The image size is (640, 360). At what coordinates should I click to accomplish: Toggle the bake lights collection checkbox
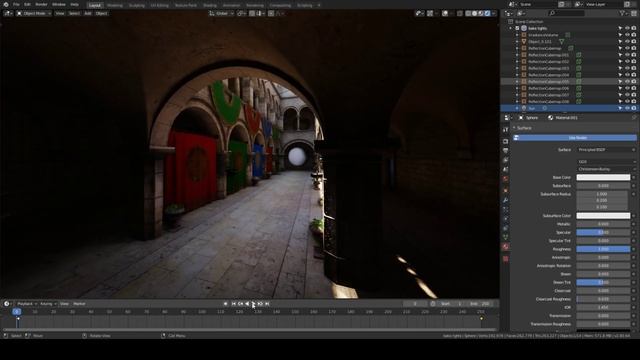coord(517,28)
